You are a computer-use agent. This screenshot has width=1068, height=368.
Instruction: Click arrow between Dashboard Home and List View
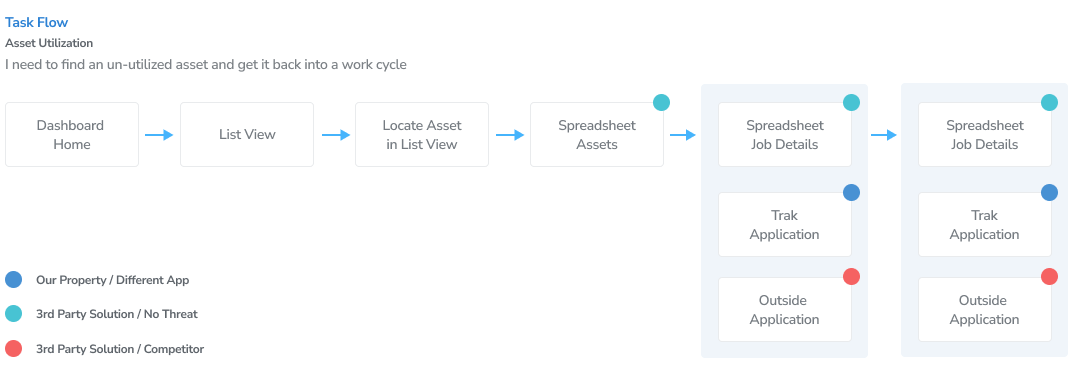coord(159,135)
